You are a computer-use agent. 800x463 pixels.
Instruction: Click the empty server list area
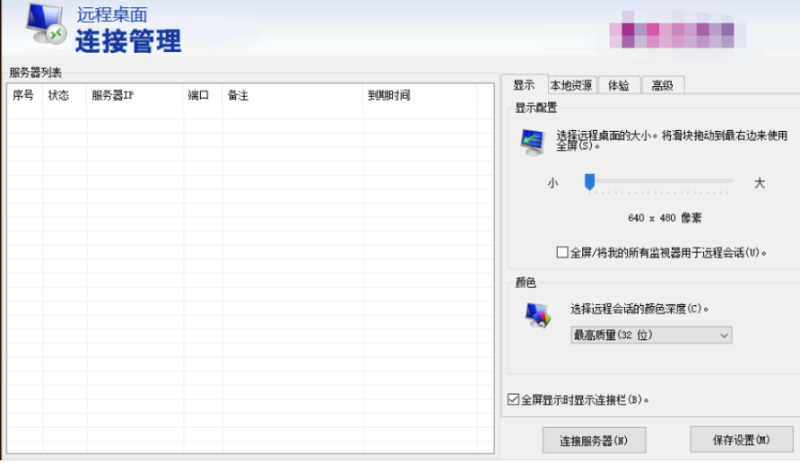click(x=250, y=280)
